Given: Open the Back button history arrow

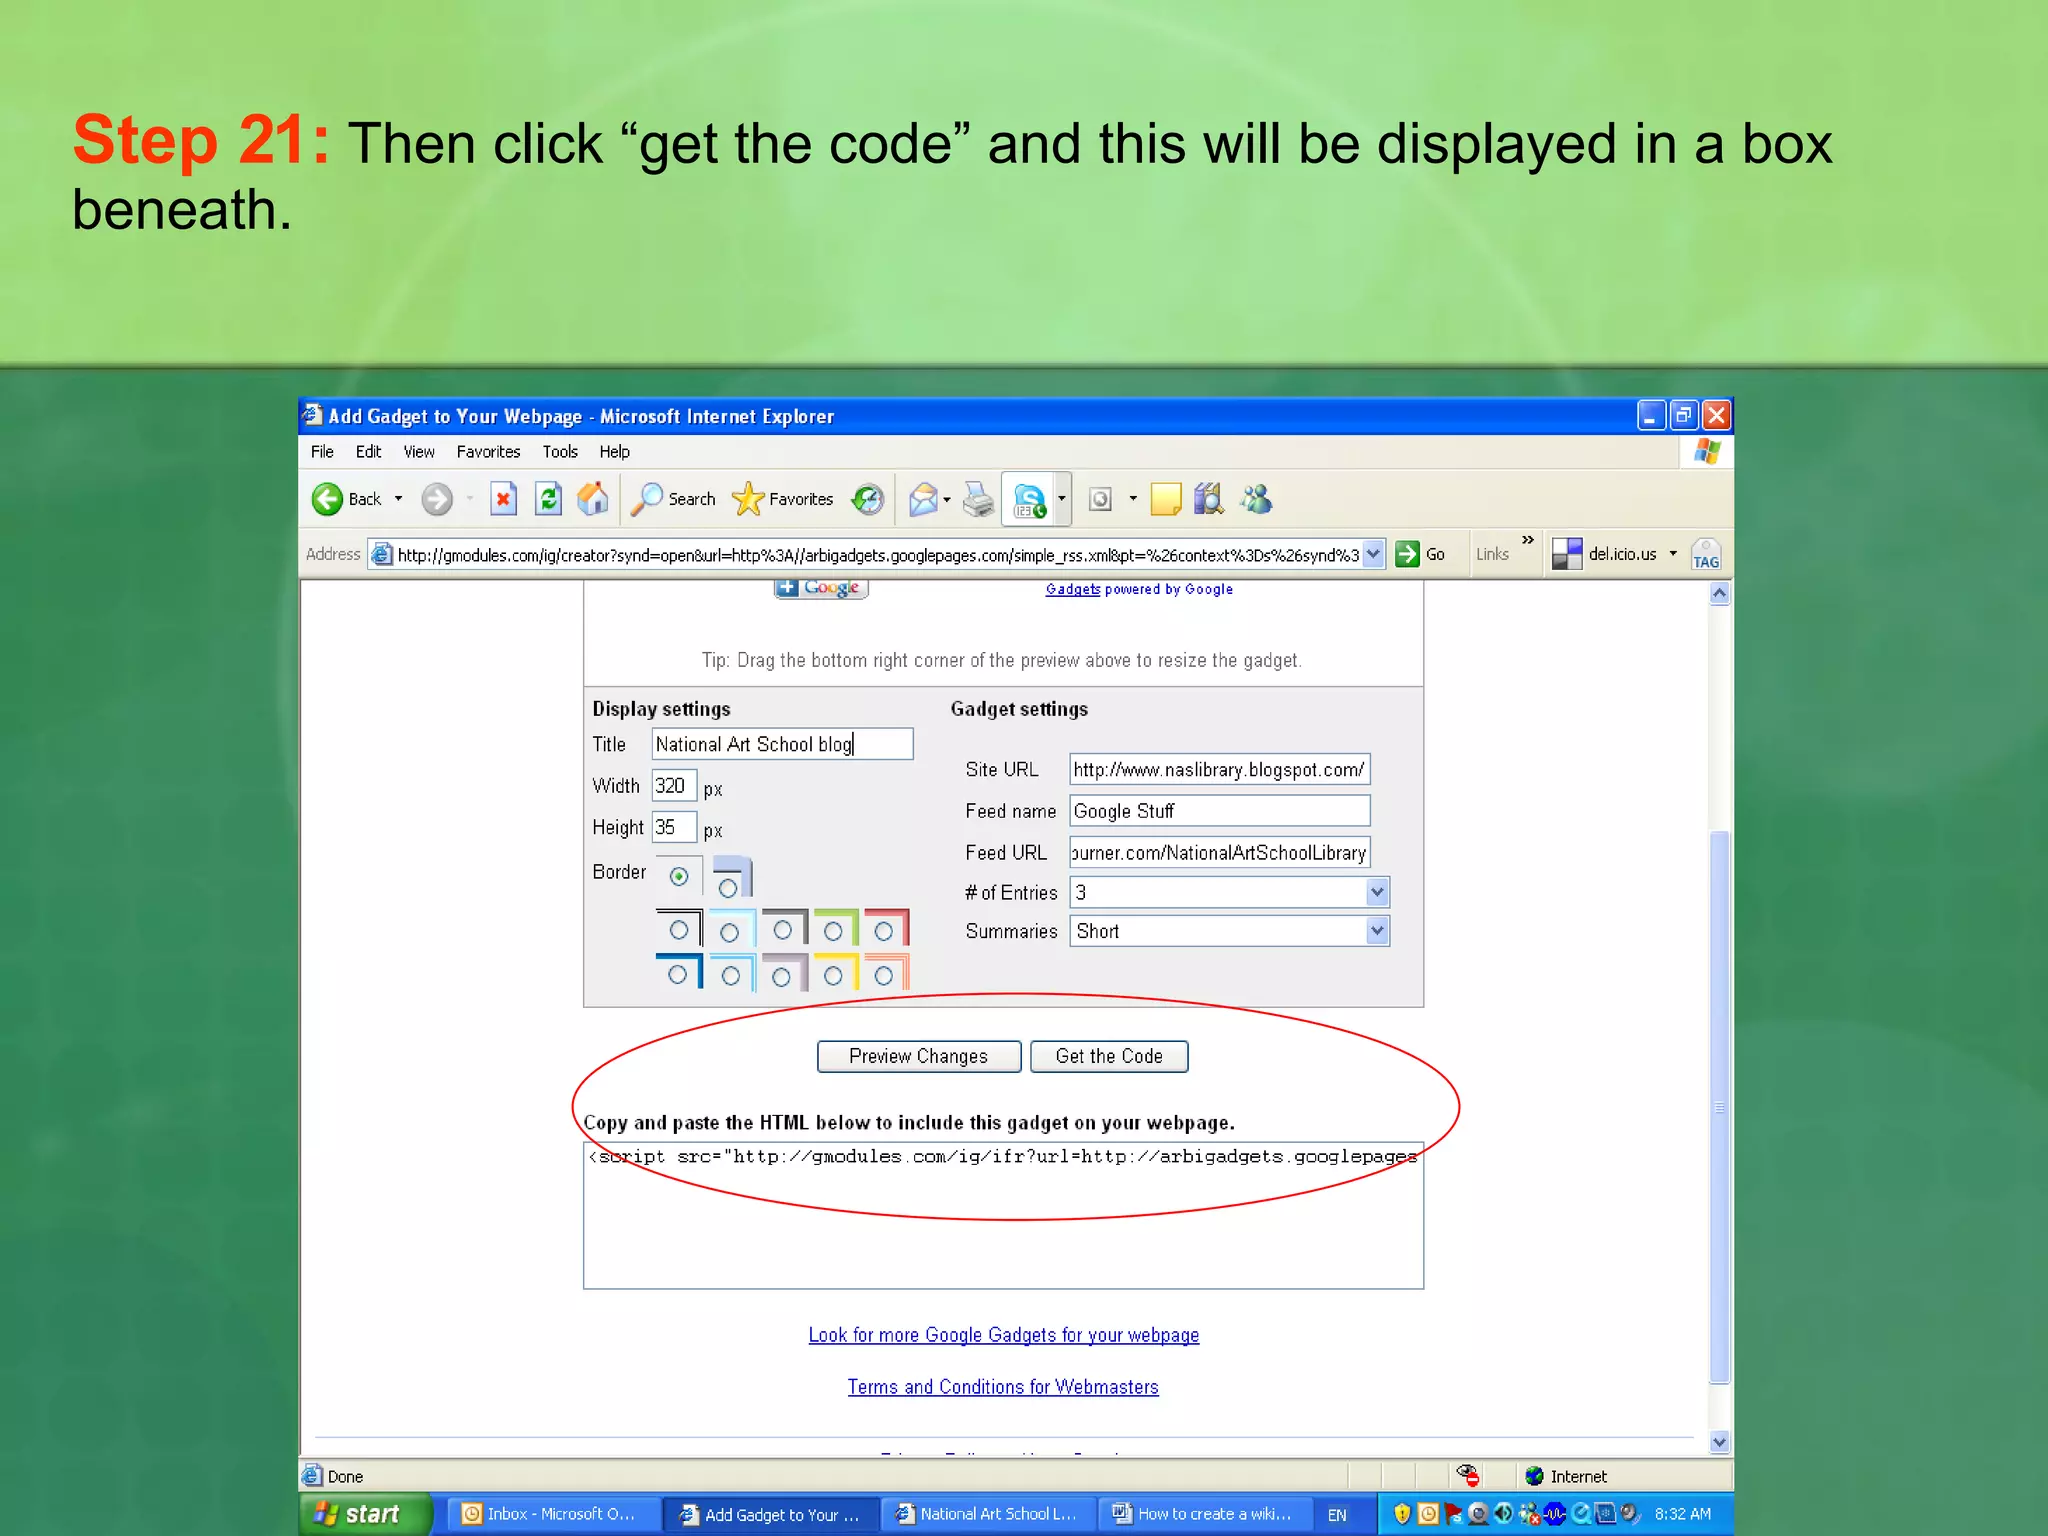Looking at the screenshot, I should pos(398,499).
